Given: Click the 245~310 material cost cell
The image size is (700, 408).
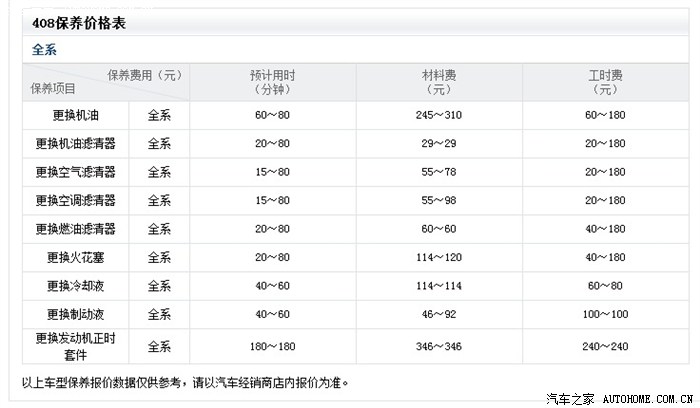Looking at the screenshot, I should point(439,115).
